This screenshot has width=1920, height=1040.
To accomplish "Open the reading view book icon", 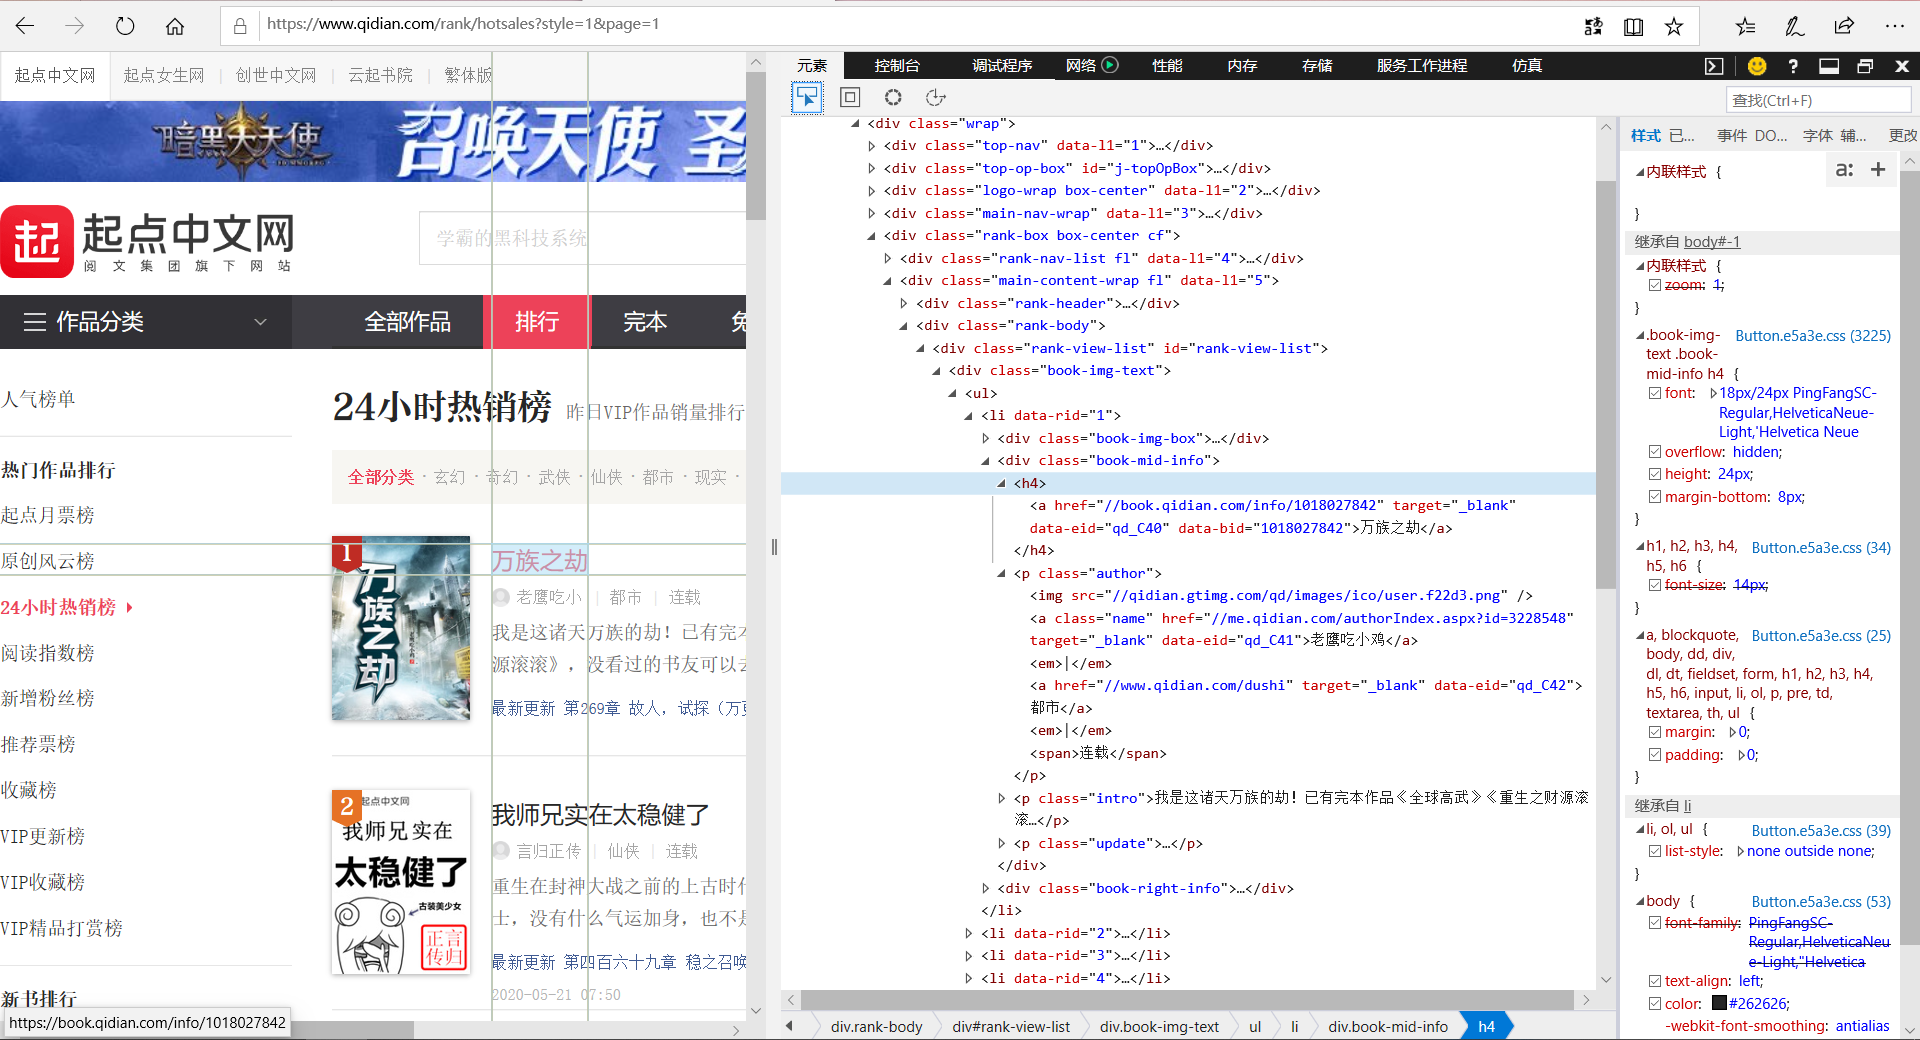I will pos(1633,27).
